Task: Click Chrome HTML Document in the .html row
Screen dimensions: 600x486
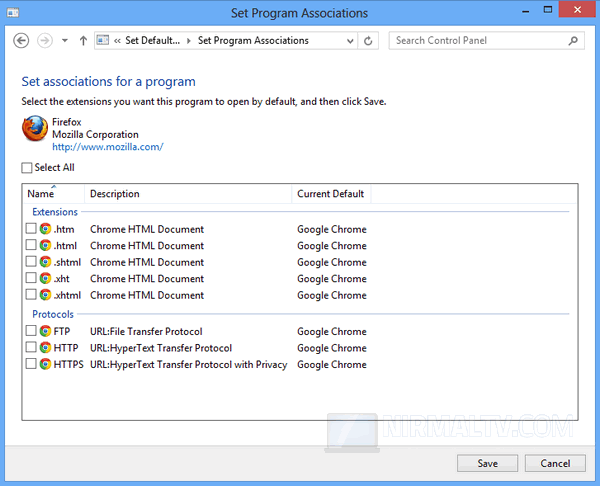Action: 147,246
